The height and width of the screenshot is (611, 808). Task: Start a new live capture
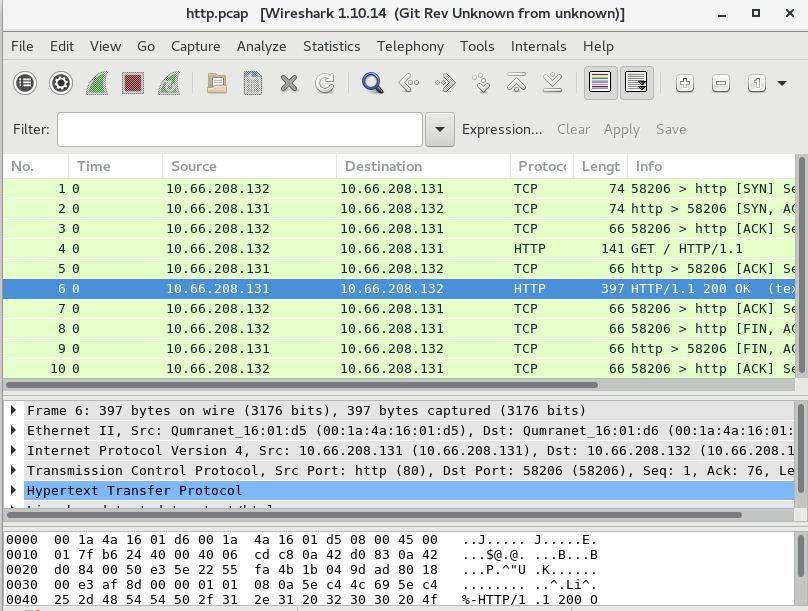click(x=97, y=83)
